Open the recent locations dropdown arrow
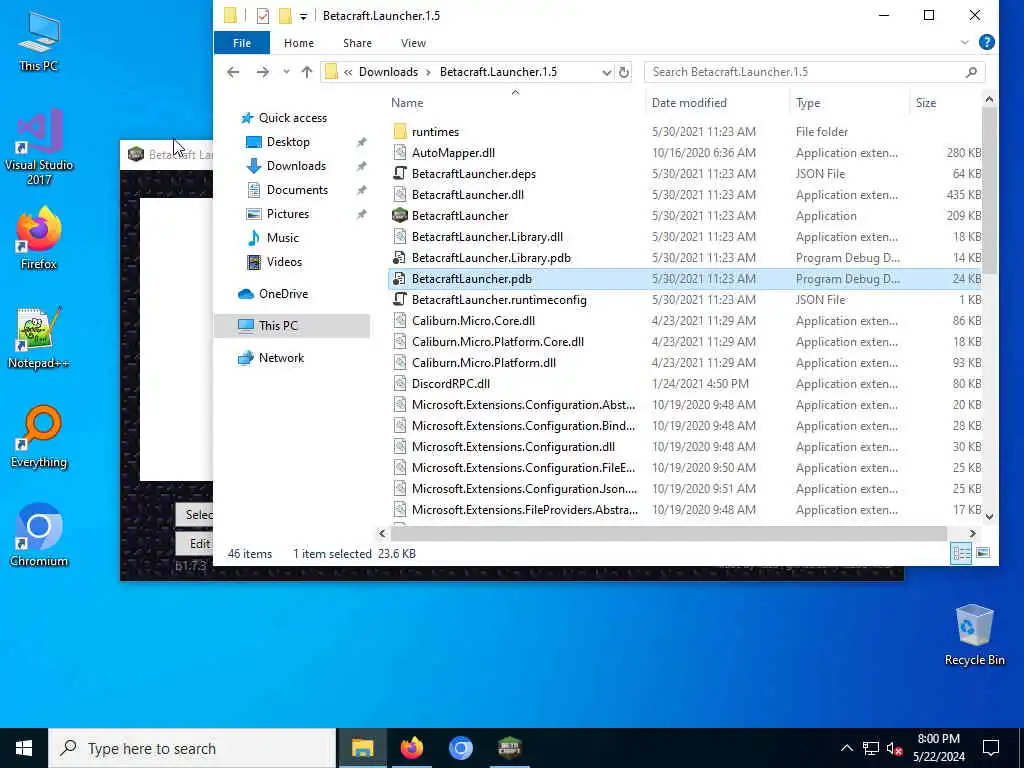The image size is (1024, 768). 286,72
